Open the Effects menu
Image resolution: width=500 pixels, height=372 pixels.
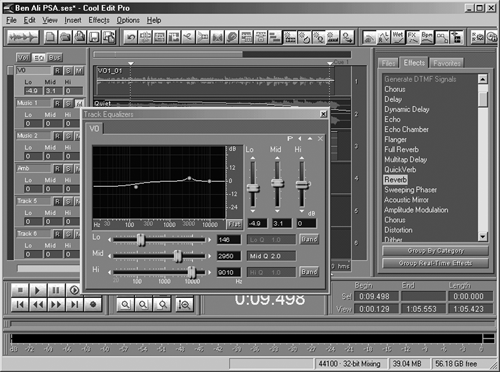(99, 20)
